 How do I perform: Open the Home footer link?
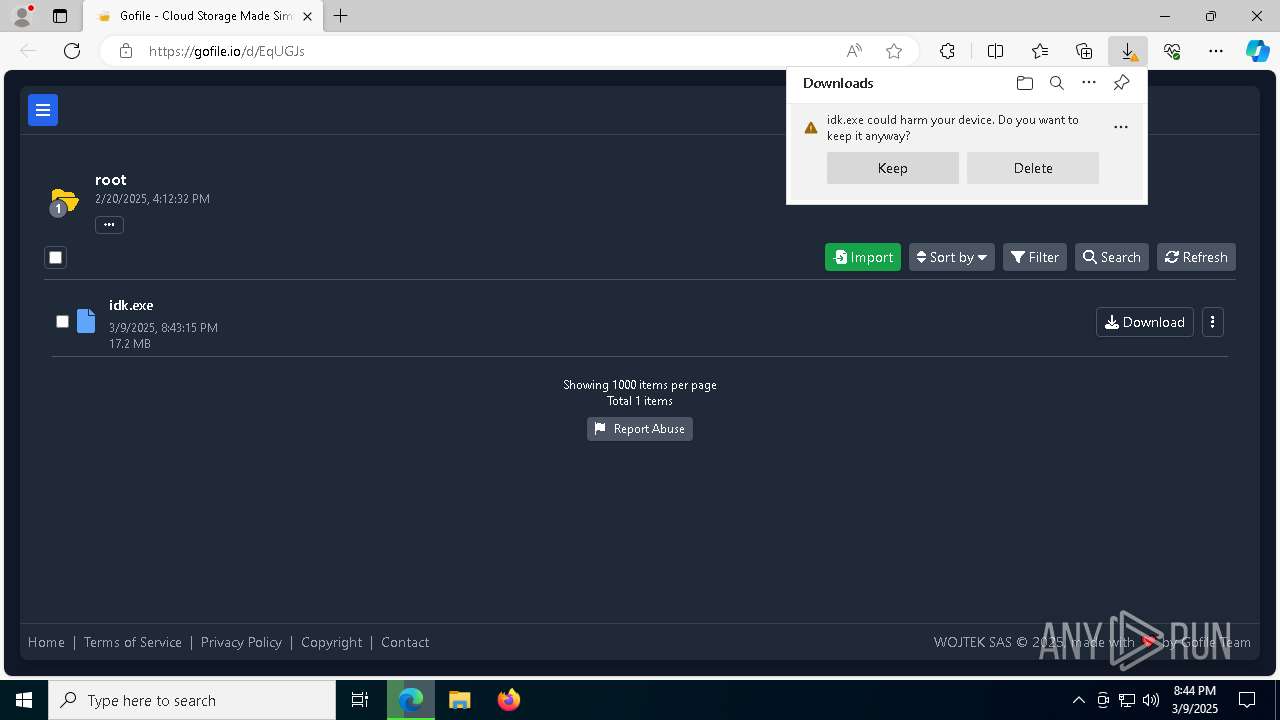click(x=46, y=642)
